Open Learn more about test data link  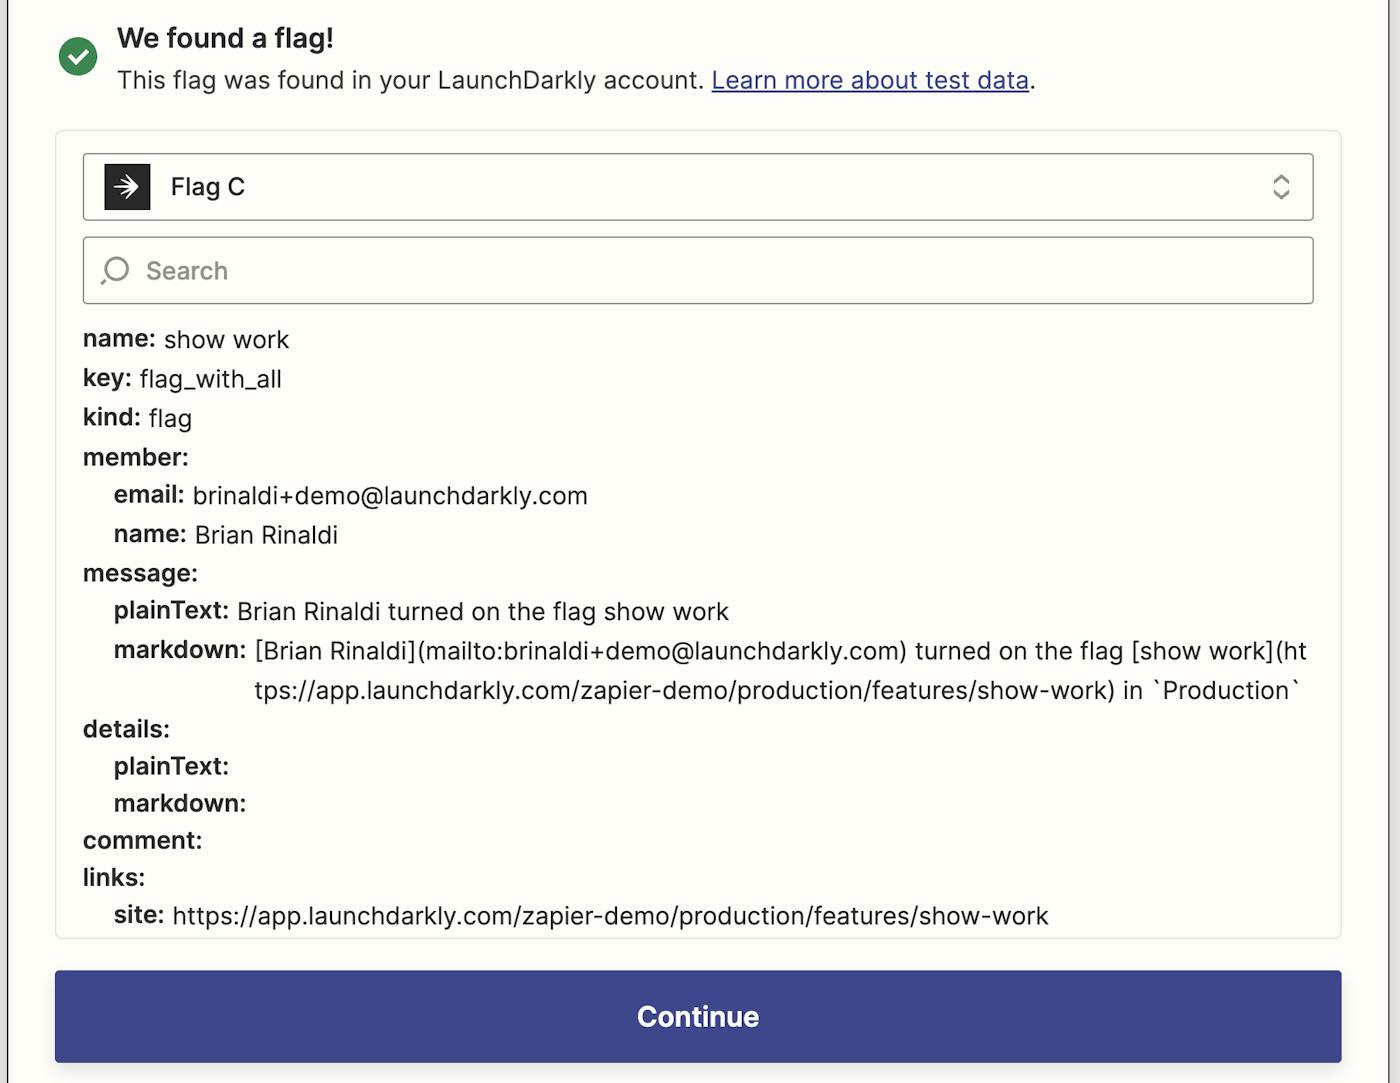click(870, 80)
